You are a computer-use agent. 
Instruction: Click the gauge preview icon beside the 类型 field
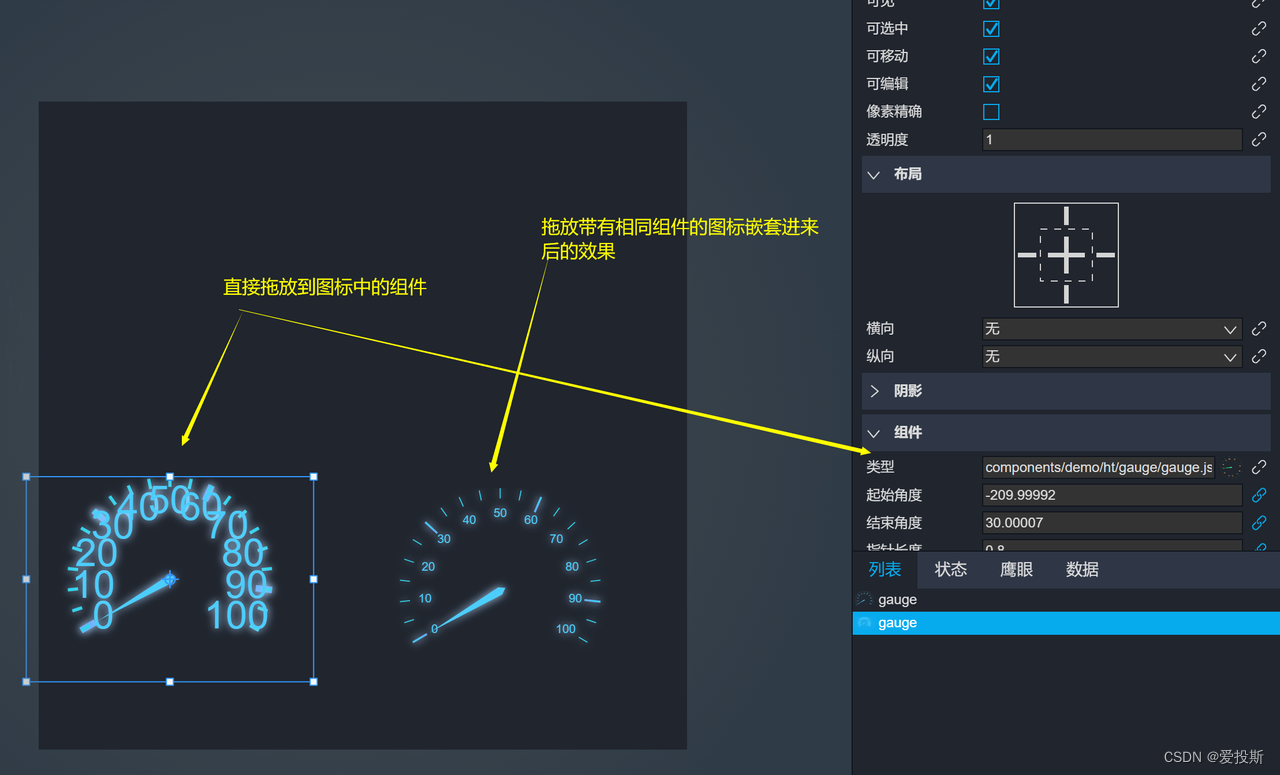[1231, 467]
